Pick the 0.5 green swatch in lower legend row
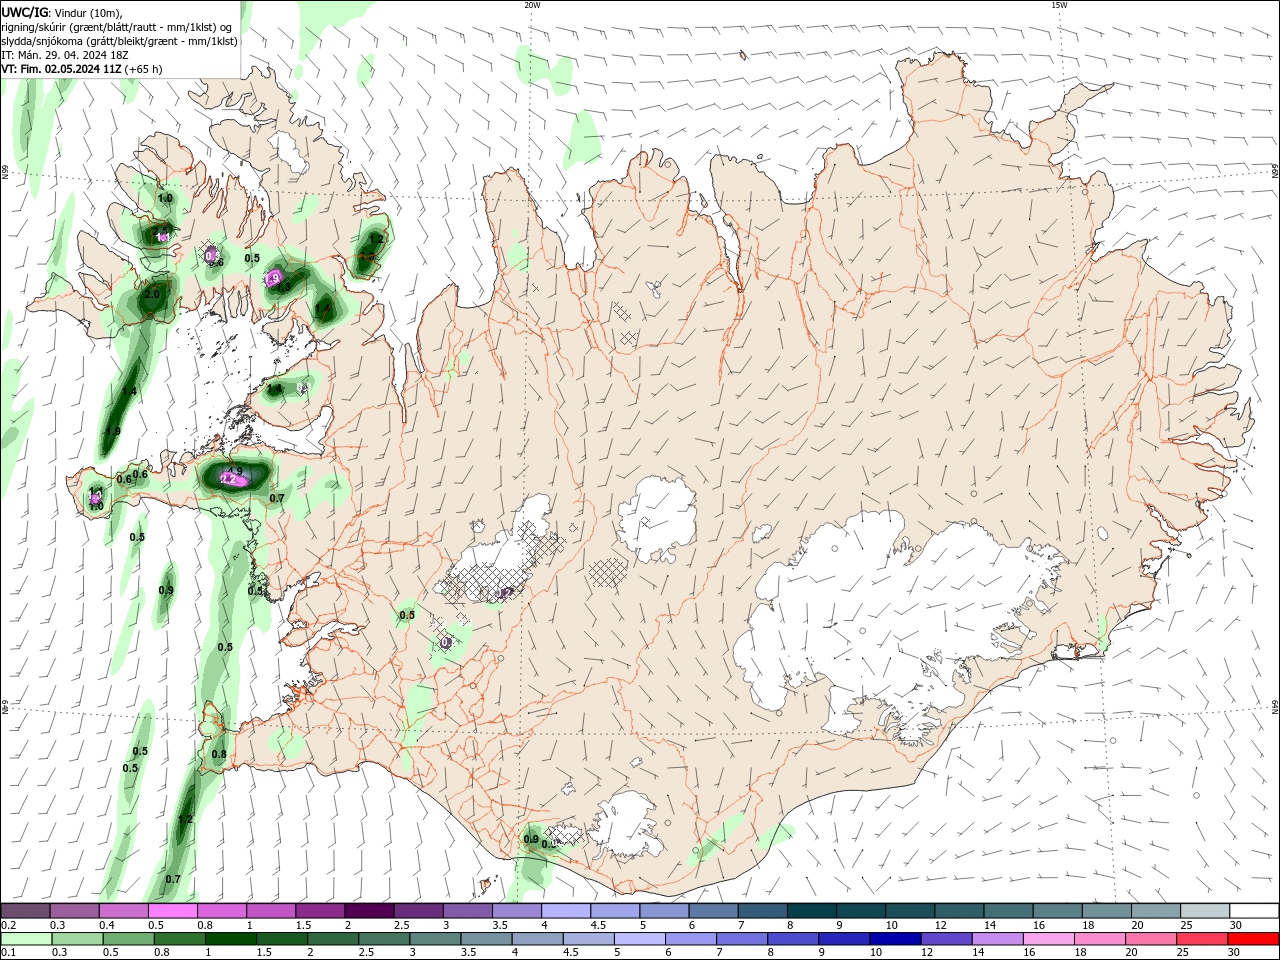The width and height of the screenshot is (1280, 960). (128, 939)
